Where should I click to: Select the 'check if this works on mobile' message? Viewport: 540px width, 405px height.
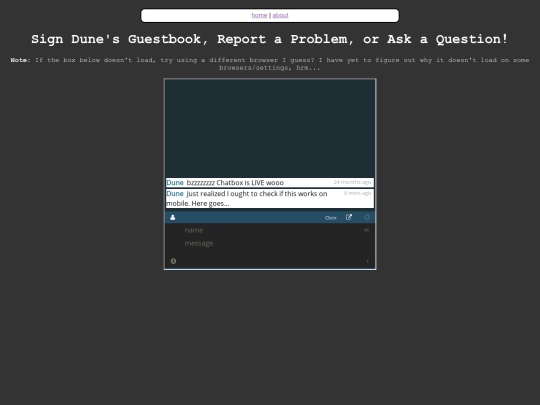pyautogui.click(x=247, y=198)
